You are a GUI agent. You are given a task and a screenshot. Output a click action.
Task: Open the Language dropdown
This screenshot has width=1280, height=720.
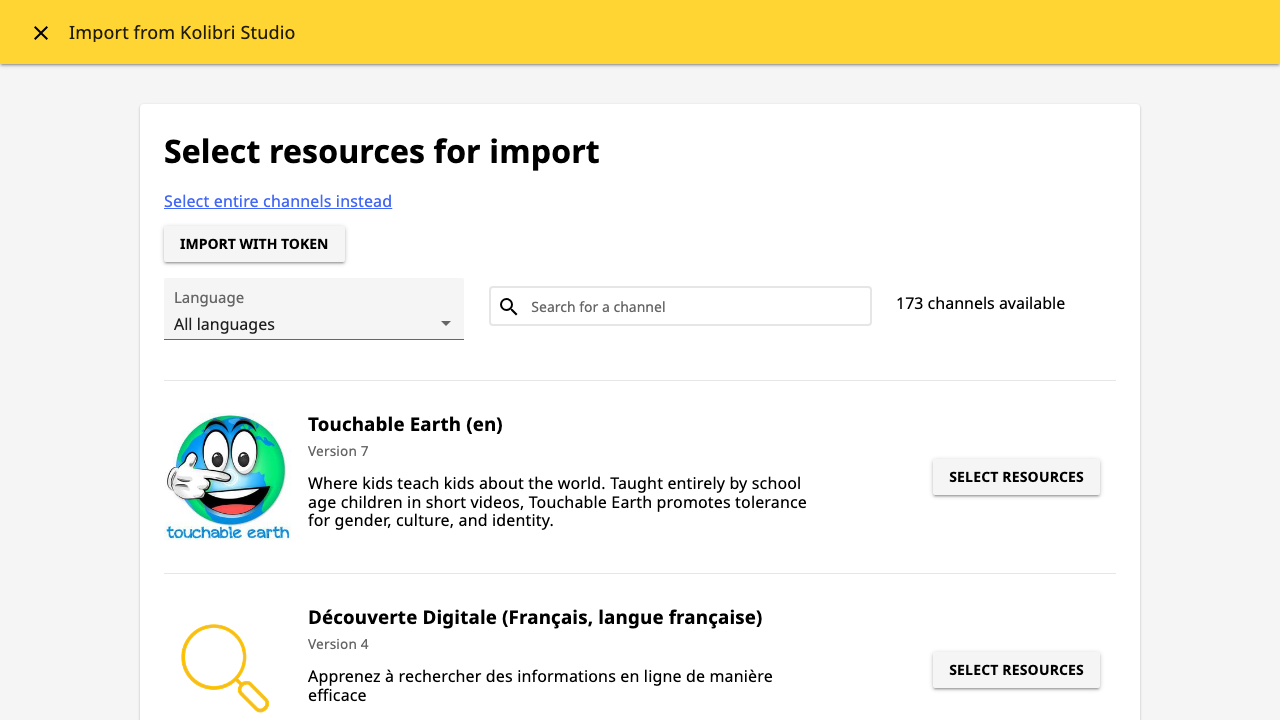pyautogui.click(x=314, y=309)
